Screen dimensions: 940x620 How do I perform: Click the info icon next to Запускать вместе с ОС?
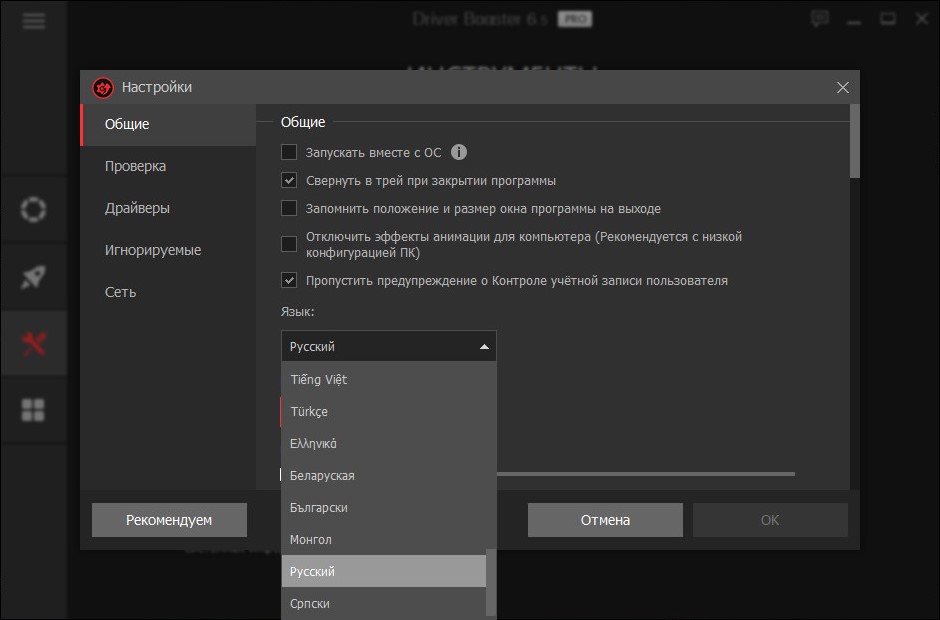459,153
